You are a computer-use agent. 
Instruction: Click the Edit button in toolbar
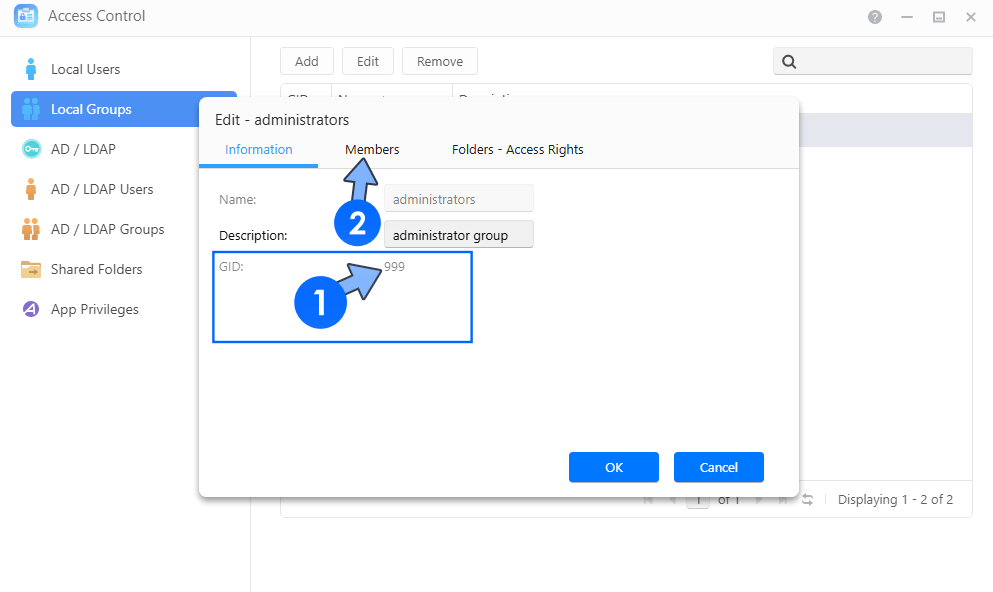pos(367,61)
